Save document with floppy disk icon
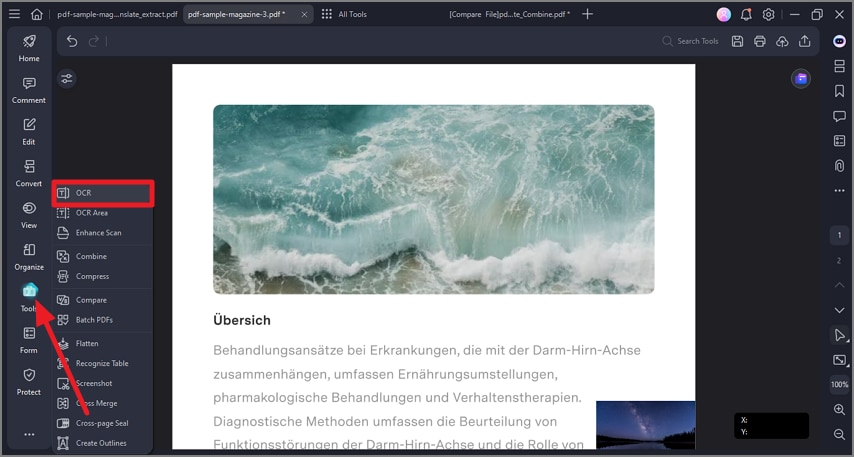The width and height of the screenshot is (854, 457). click(x=737, y=41)
